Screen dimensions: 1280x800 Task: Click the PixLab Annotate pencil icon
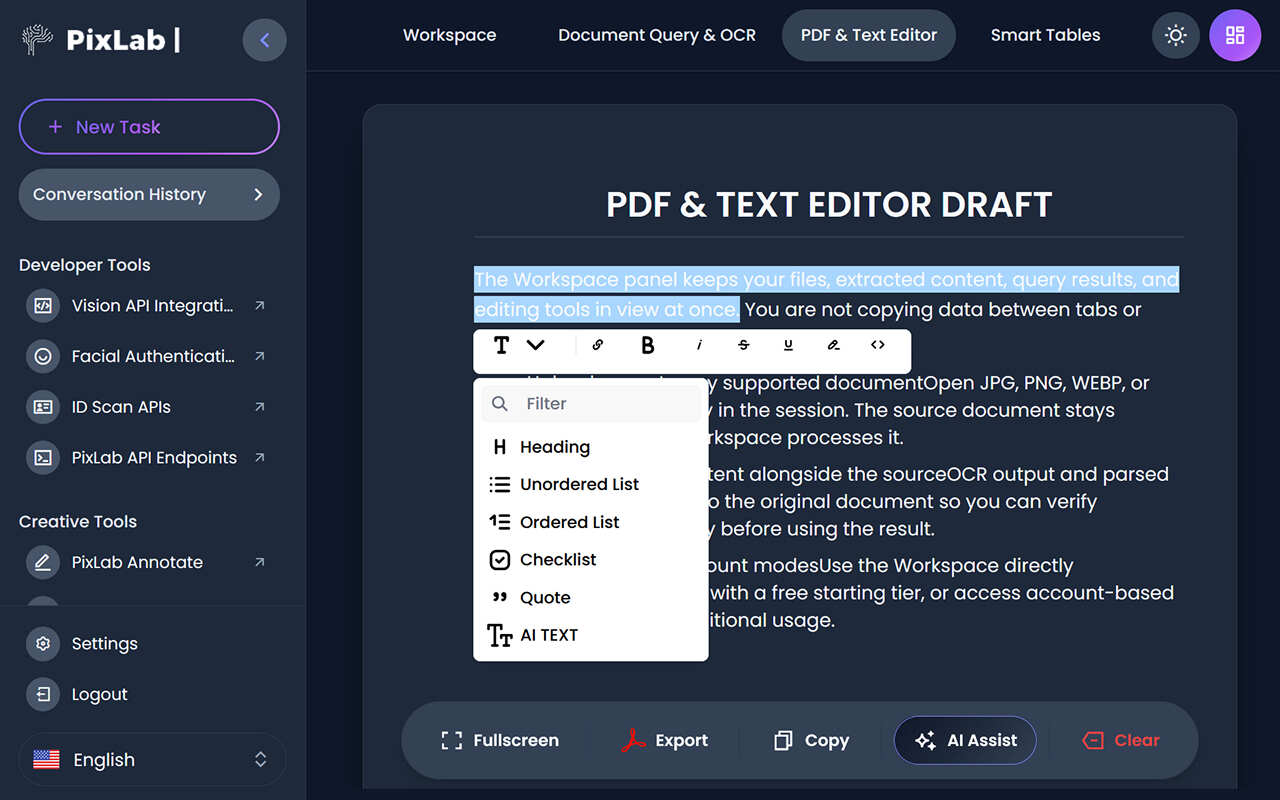tap(43, 562)
